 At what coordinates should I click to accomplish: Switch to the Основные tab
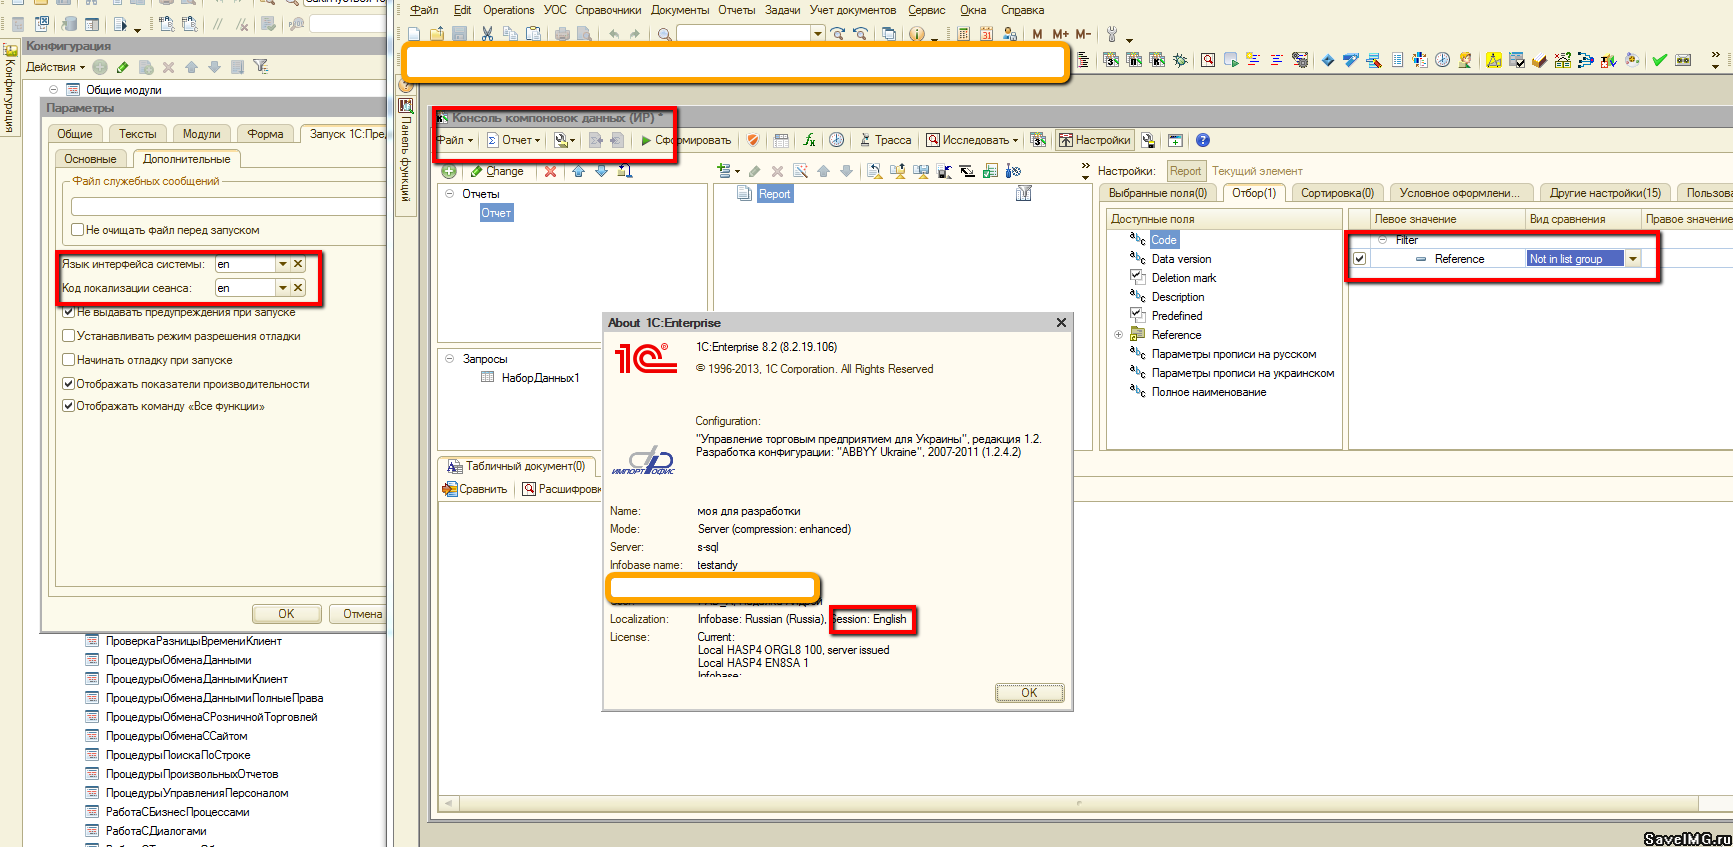pos(90,159)
